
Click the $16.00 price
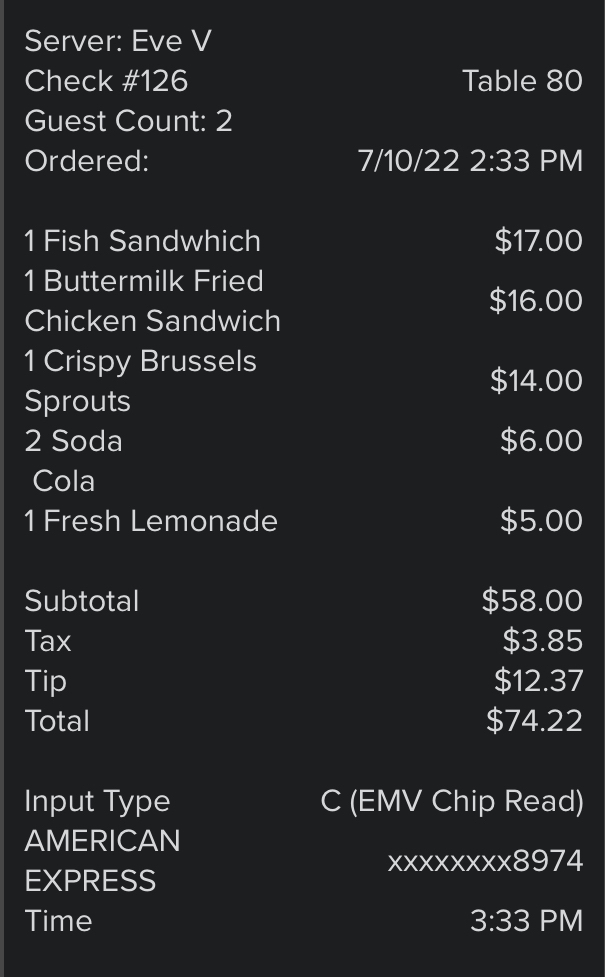(536, 301)
